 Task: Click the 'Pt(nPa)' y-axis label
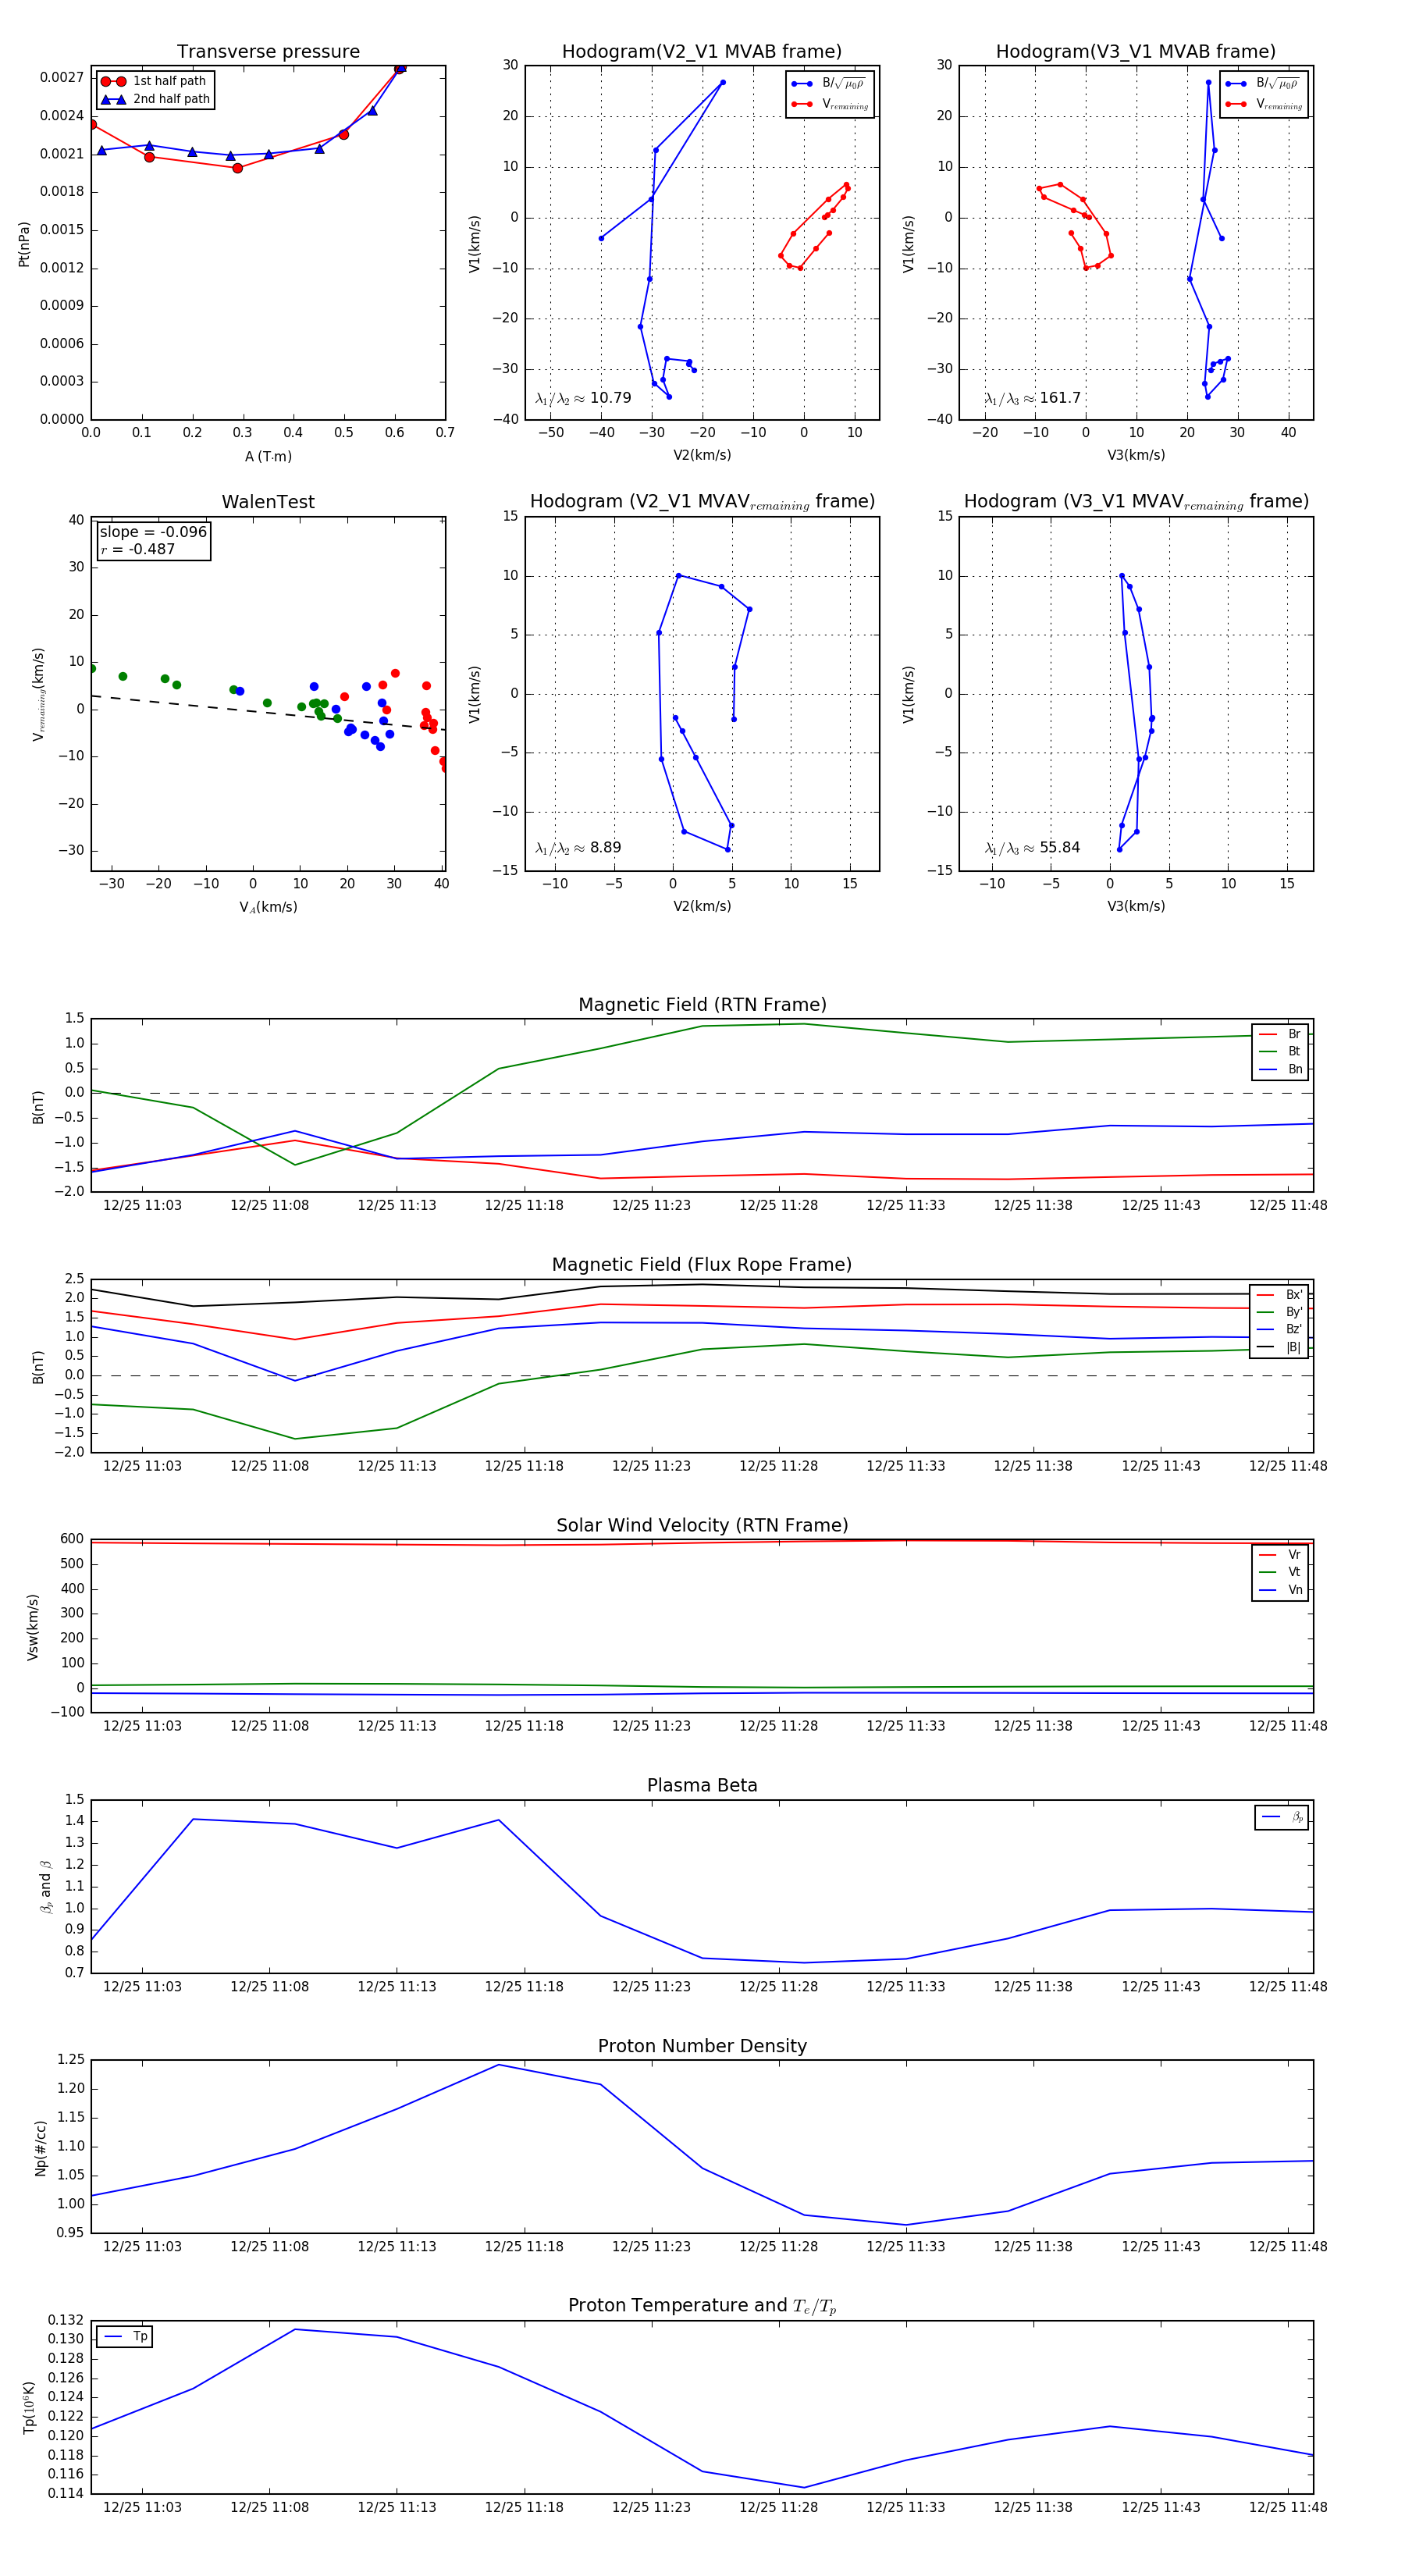pos(24,244)
